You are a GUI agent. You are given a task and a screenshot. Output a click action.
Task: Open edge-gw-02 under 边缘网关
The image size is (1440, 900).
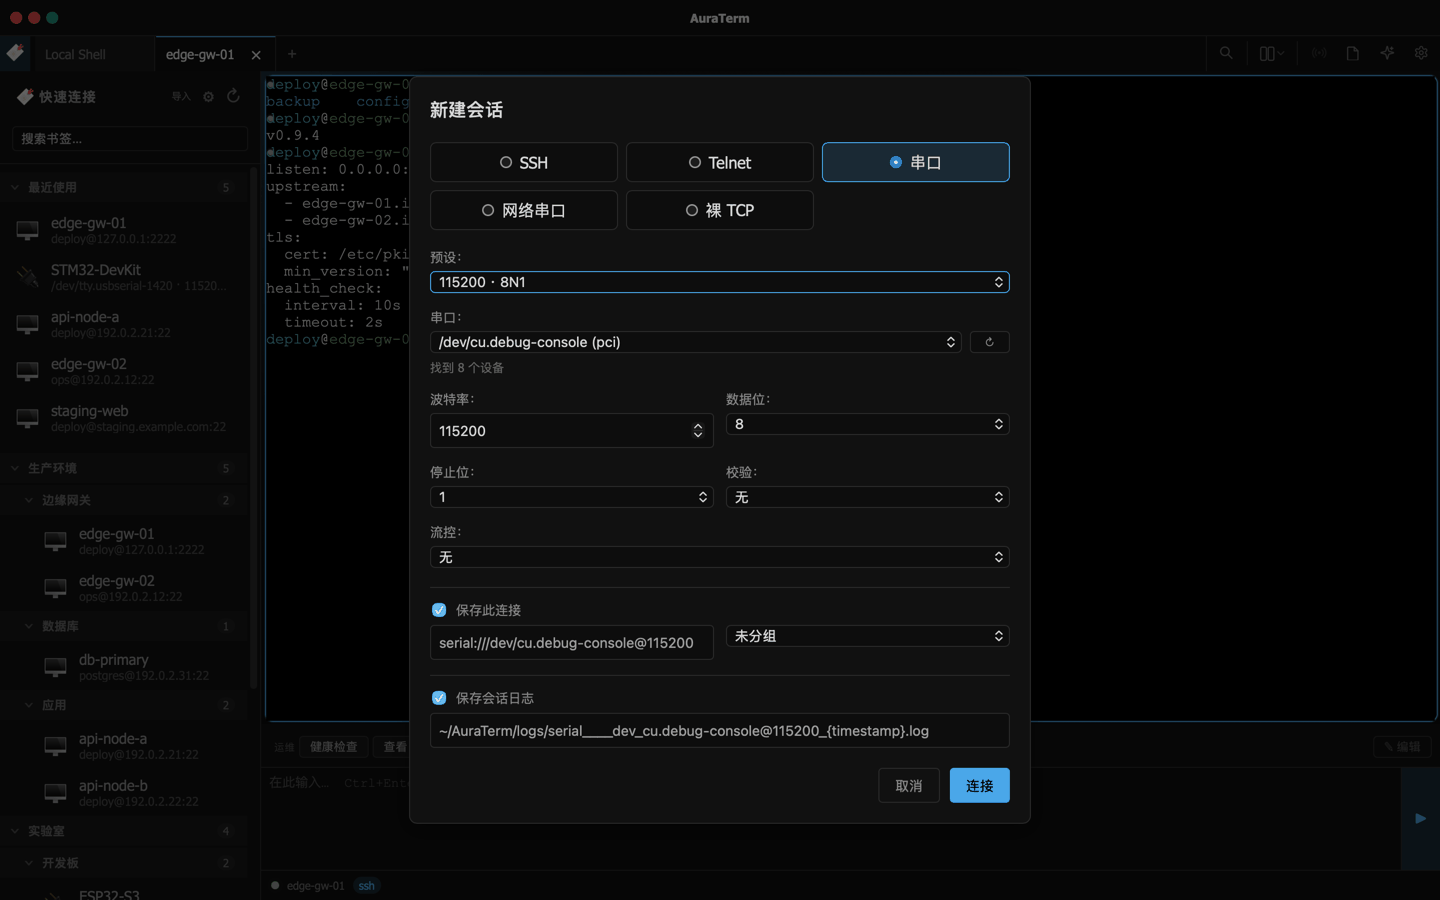125,588
